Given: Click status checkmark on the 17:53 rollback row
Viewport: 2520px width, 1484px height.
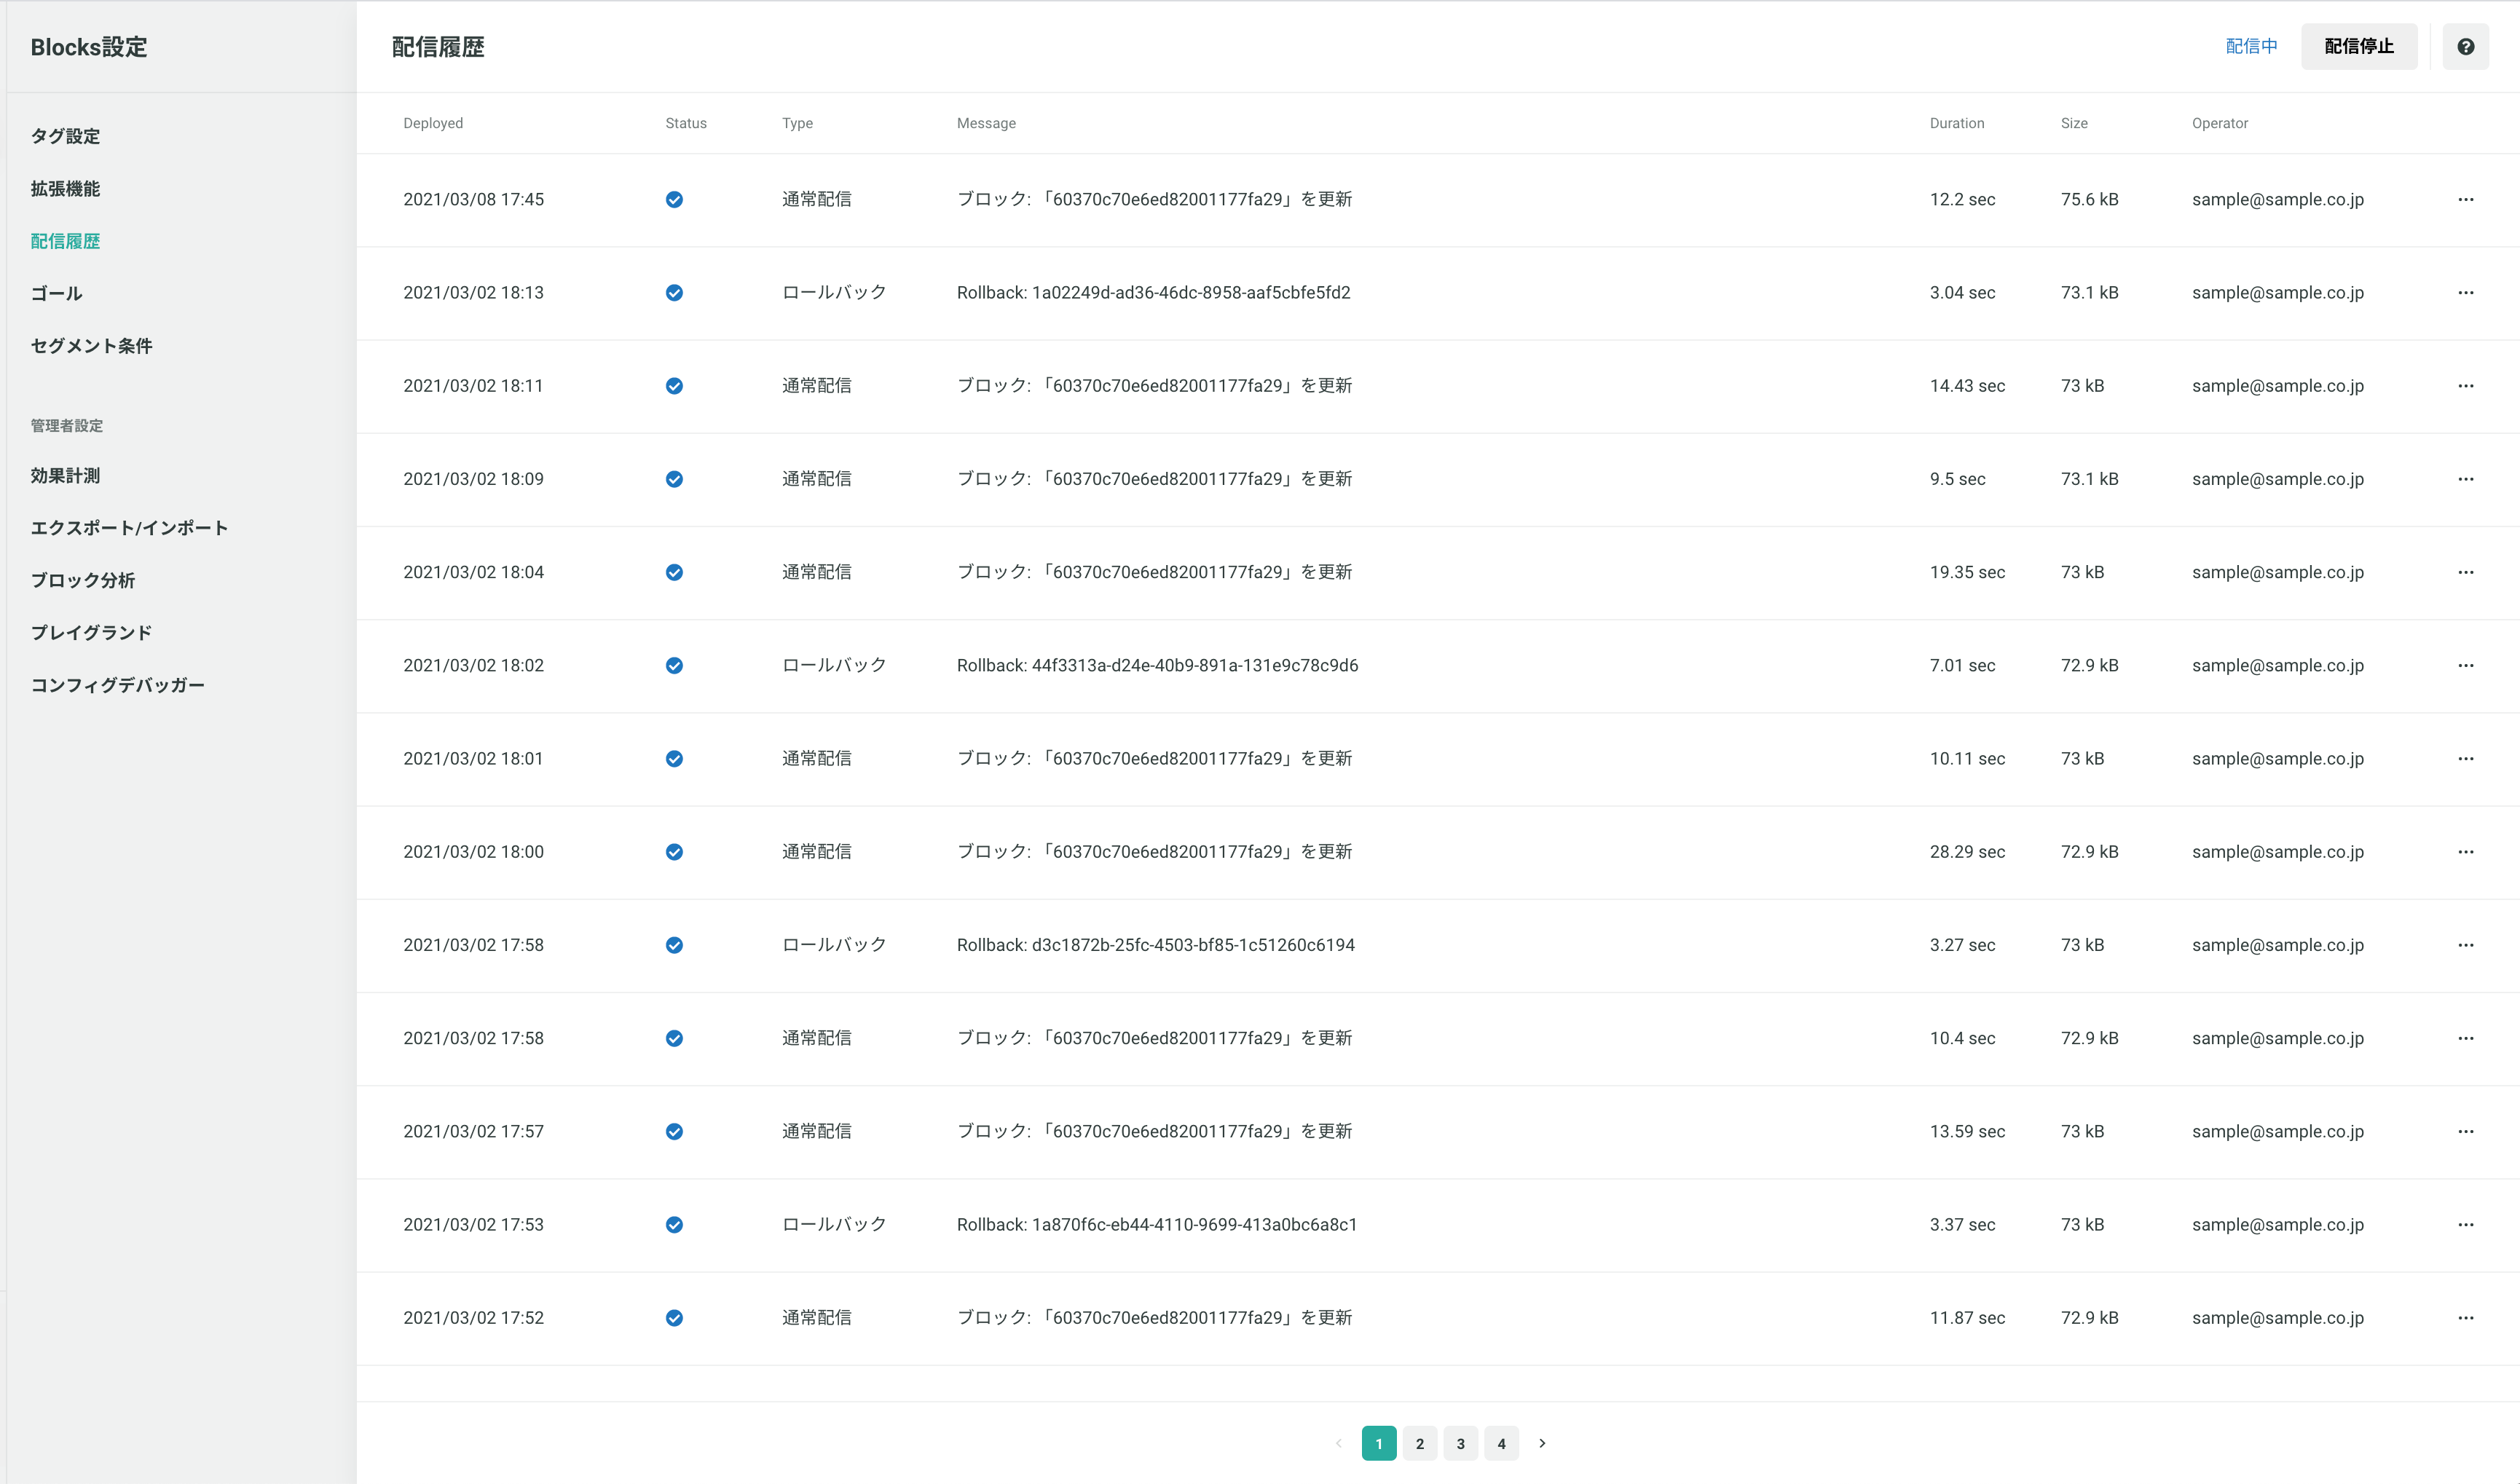Looking at the screenshot, I should (674, 1225).
